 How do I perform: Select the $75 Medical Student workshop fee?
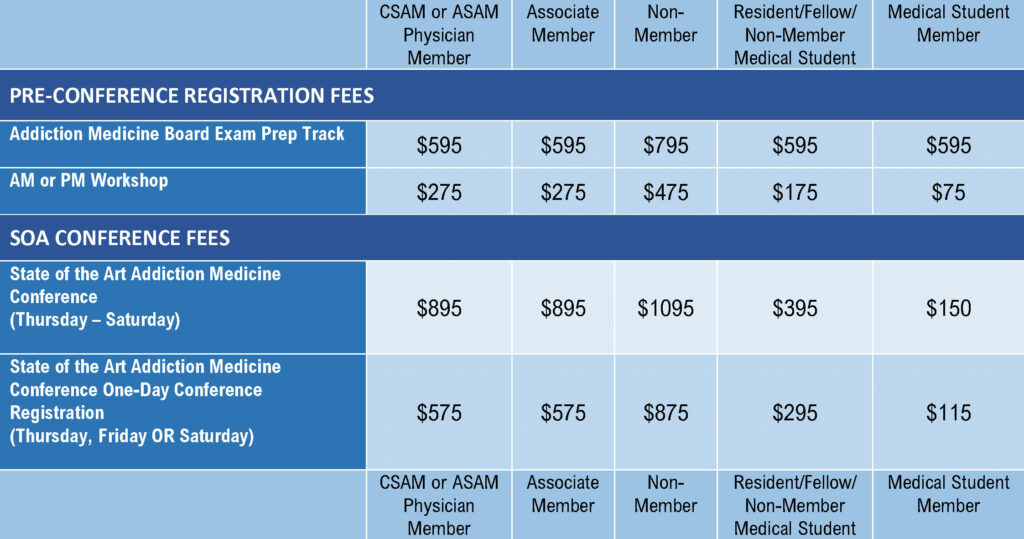coord(948,193)
